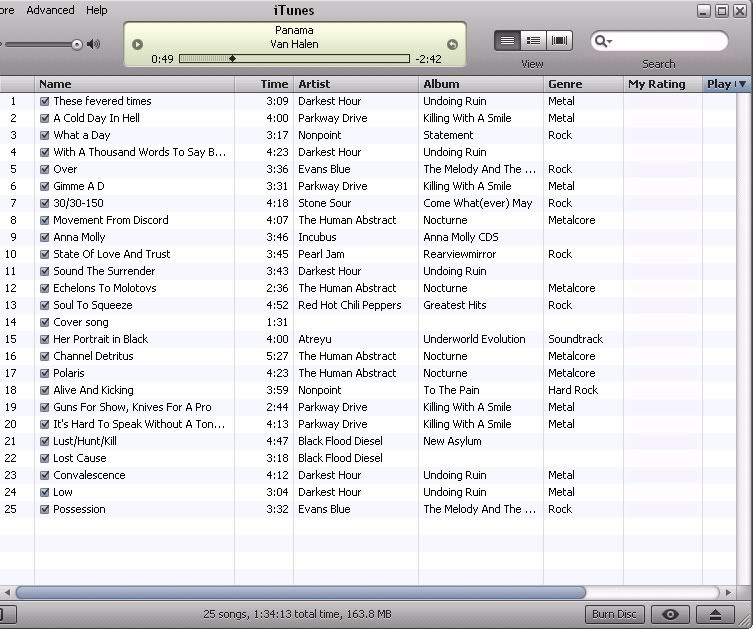Image resolution: width=753 pixels, height=629 pixels.
Task: Select the song Echelons To Molotovs
Action: click(105, 288)
